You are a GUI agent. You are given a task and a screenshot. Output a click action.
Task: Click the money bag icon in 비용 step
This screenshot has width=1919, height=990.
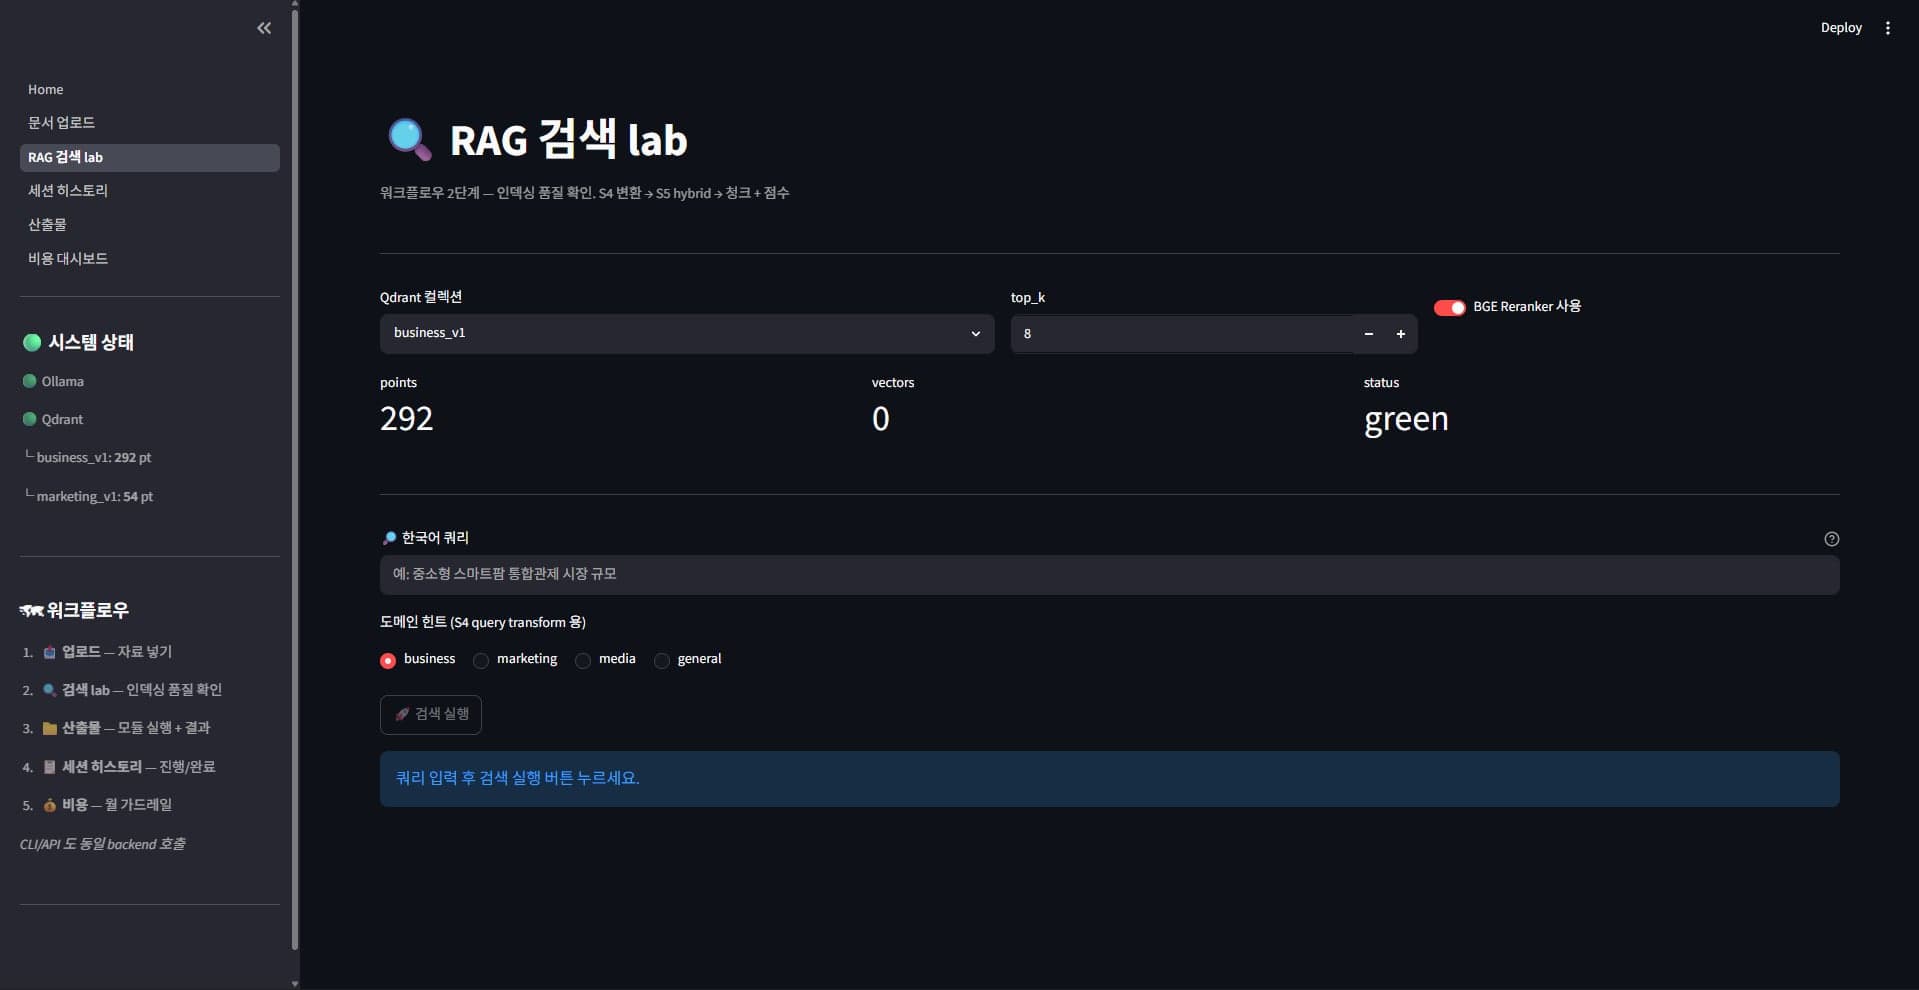(x=49, y=805)
